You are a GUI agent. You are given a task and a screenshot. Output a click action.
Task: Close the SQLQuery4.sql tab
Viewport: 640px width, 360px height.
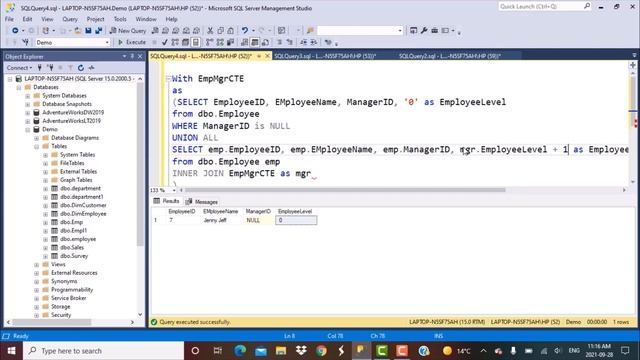click(x=268, y=56)
